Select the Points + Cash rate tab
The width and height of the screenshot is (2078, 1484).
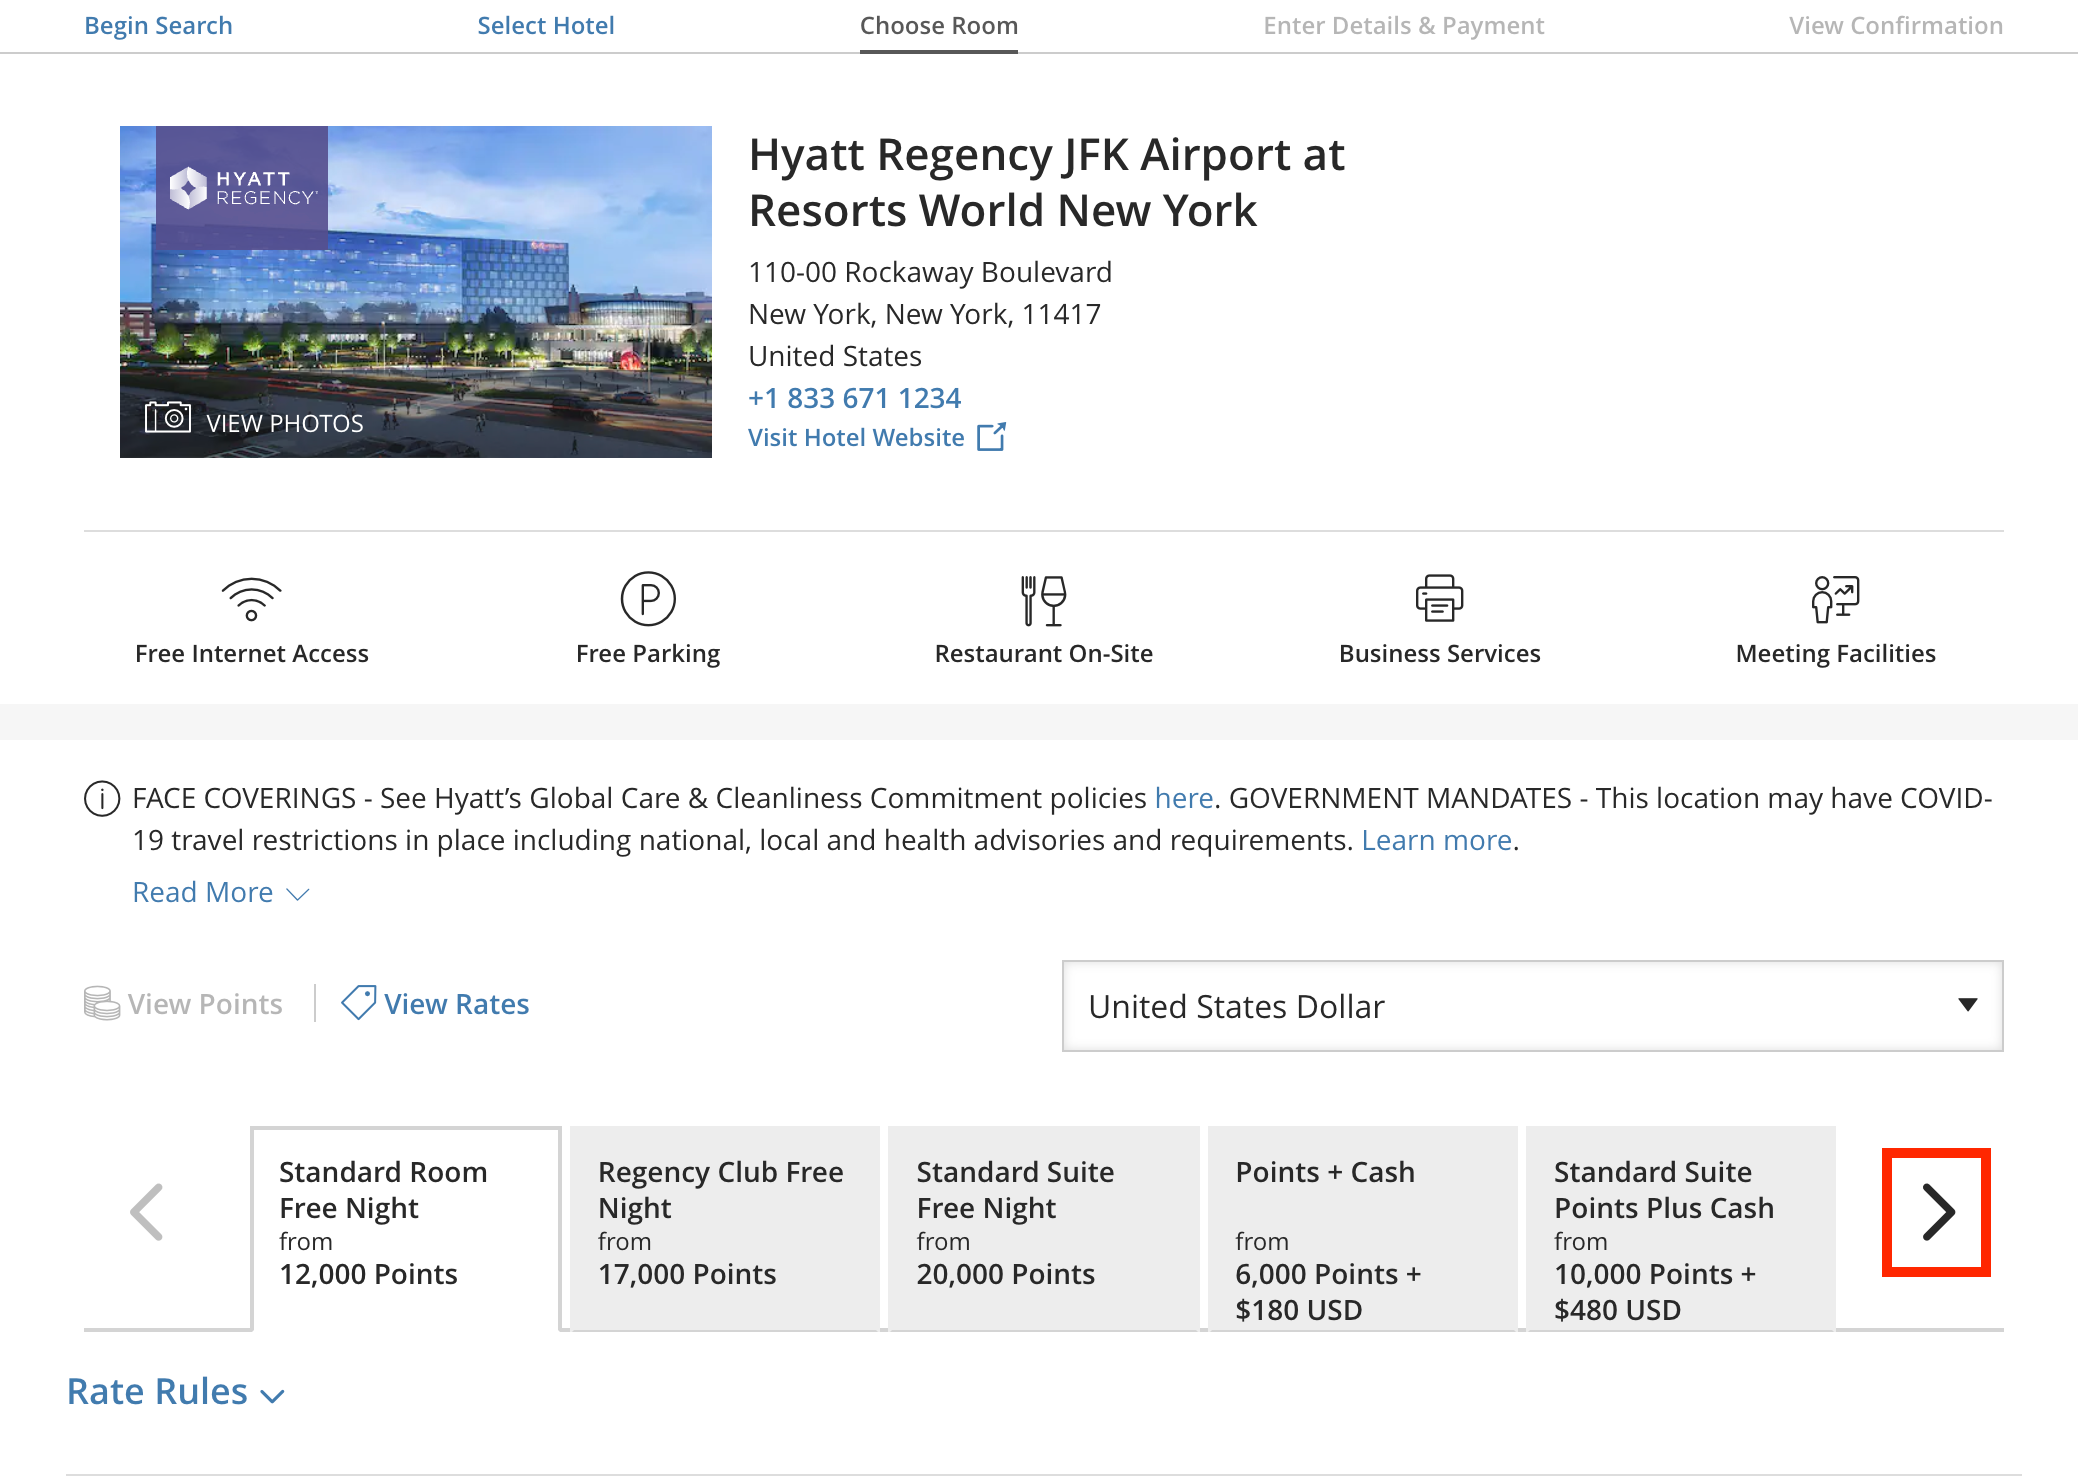coord(1362,1230)
